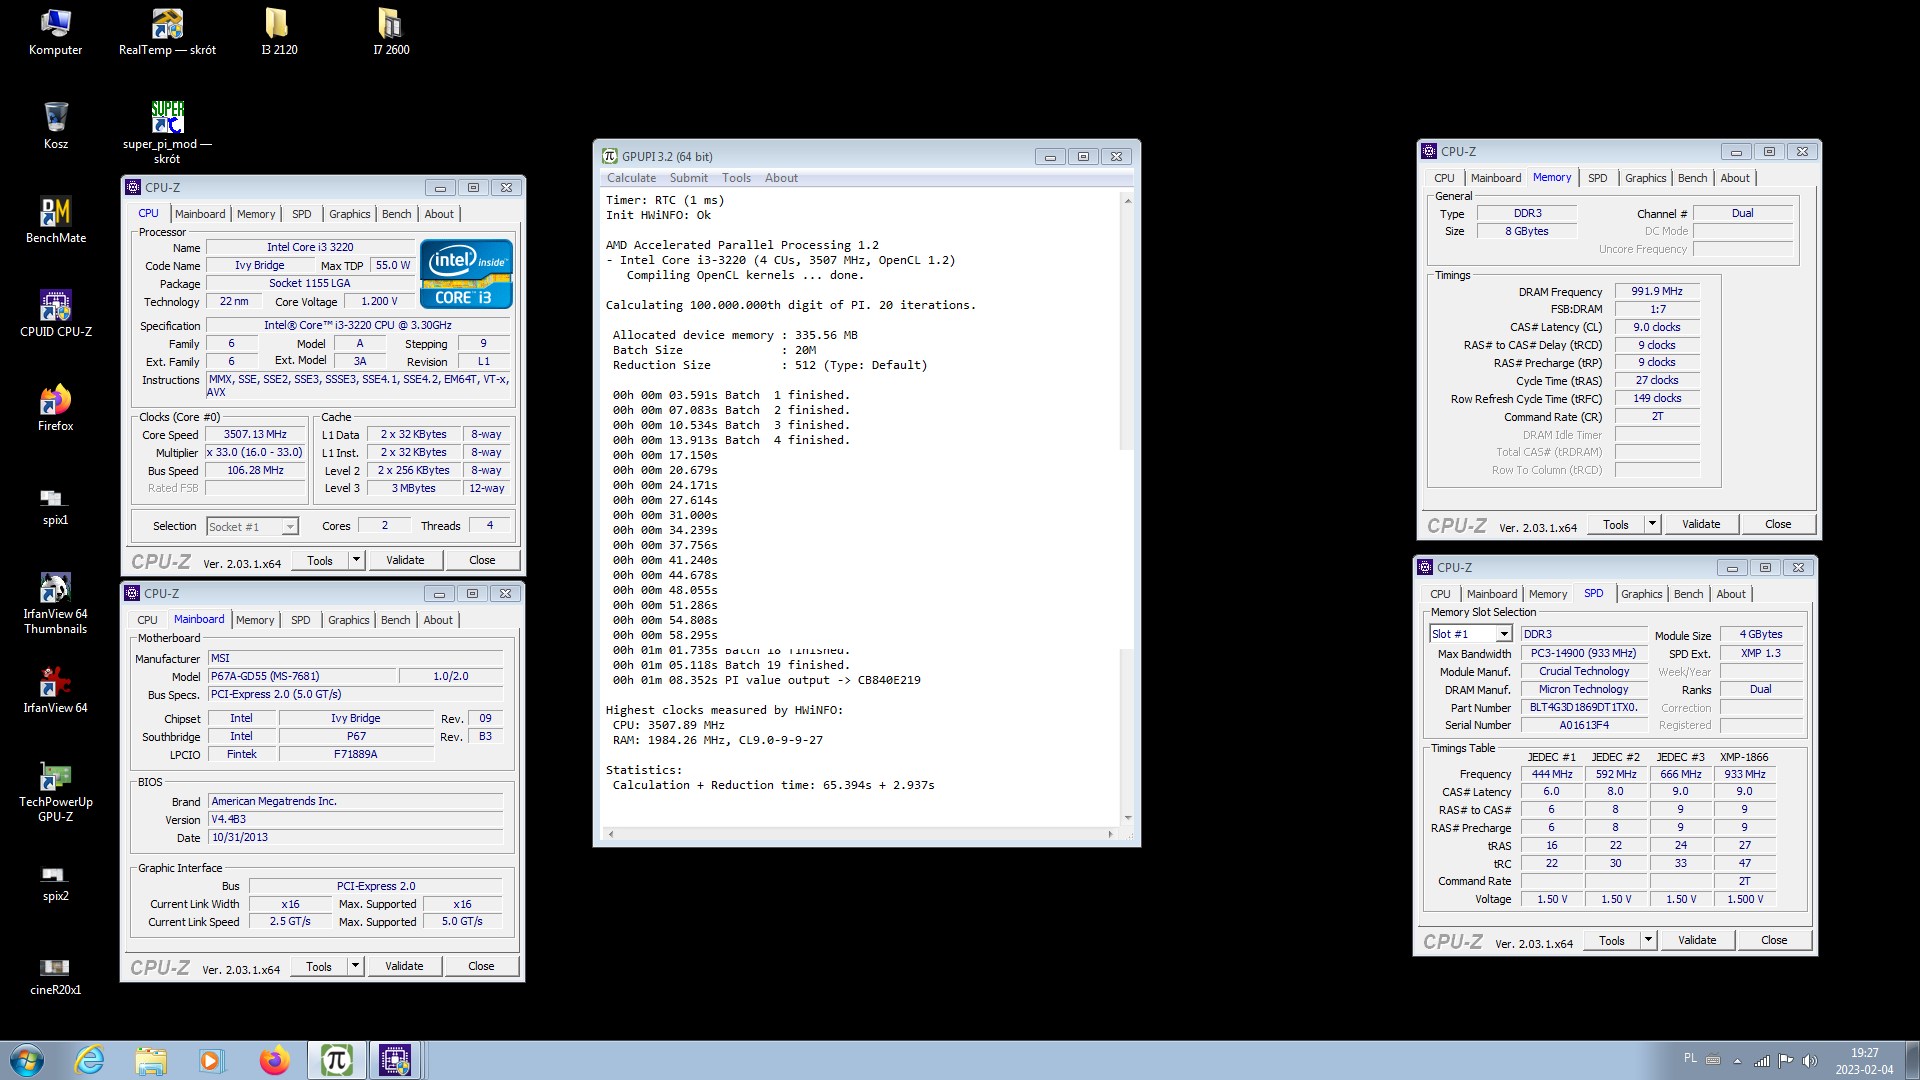Viewport: 1920px width, 1080px height.
Task: Click the Action Center flag tray icon
Action: click(x=1786, y=1061)
